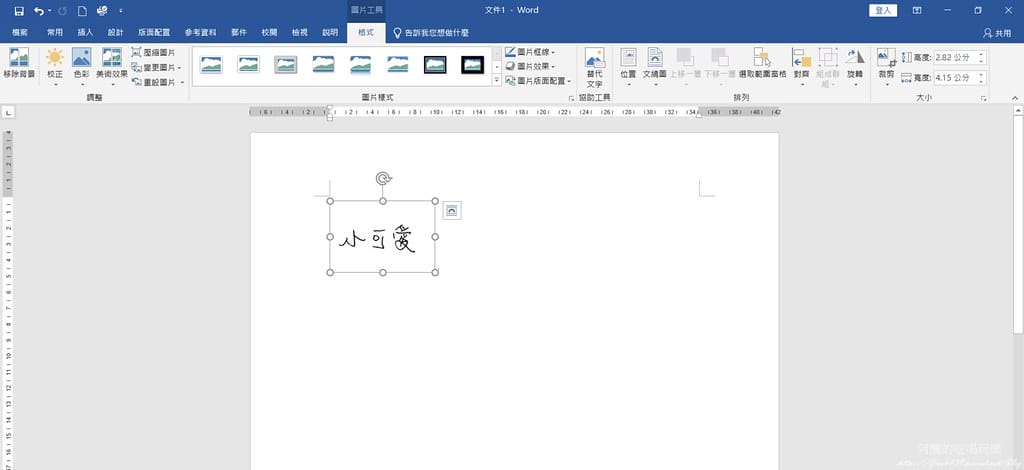Open Position (位置) options
This screenshot has width=1024, height=470.
[628, 67]
